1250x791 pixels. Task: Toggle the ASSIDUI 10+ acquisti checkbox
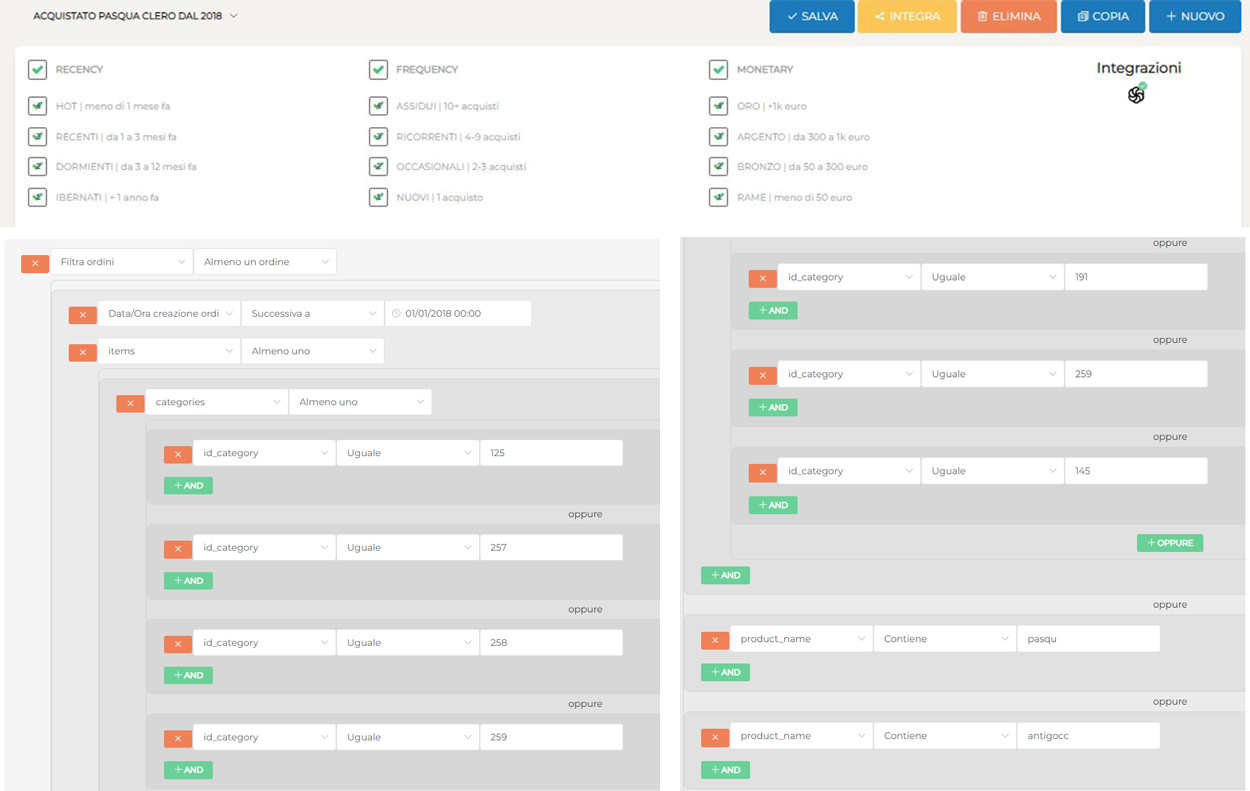[x=378, y=106]
